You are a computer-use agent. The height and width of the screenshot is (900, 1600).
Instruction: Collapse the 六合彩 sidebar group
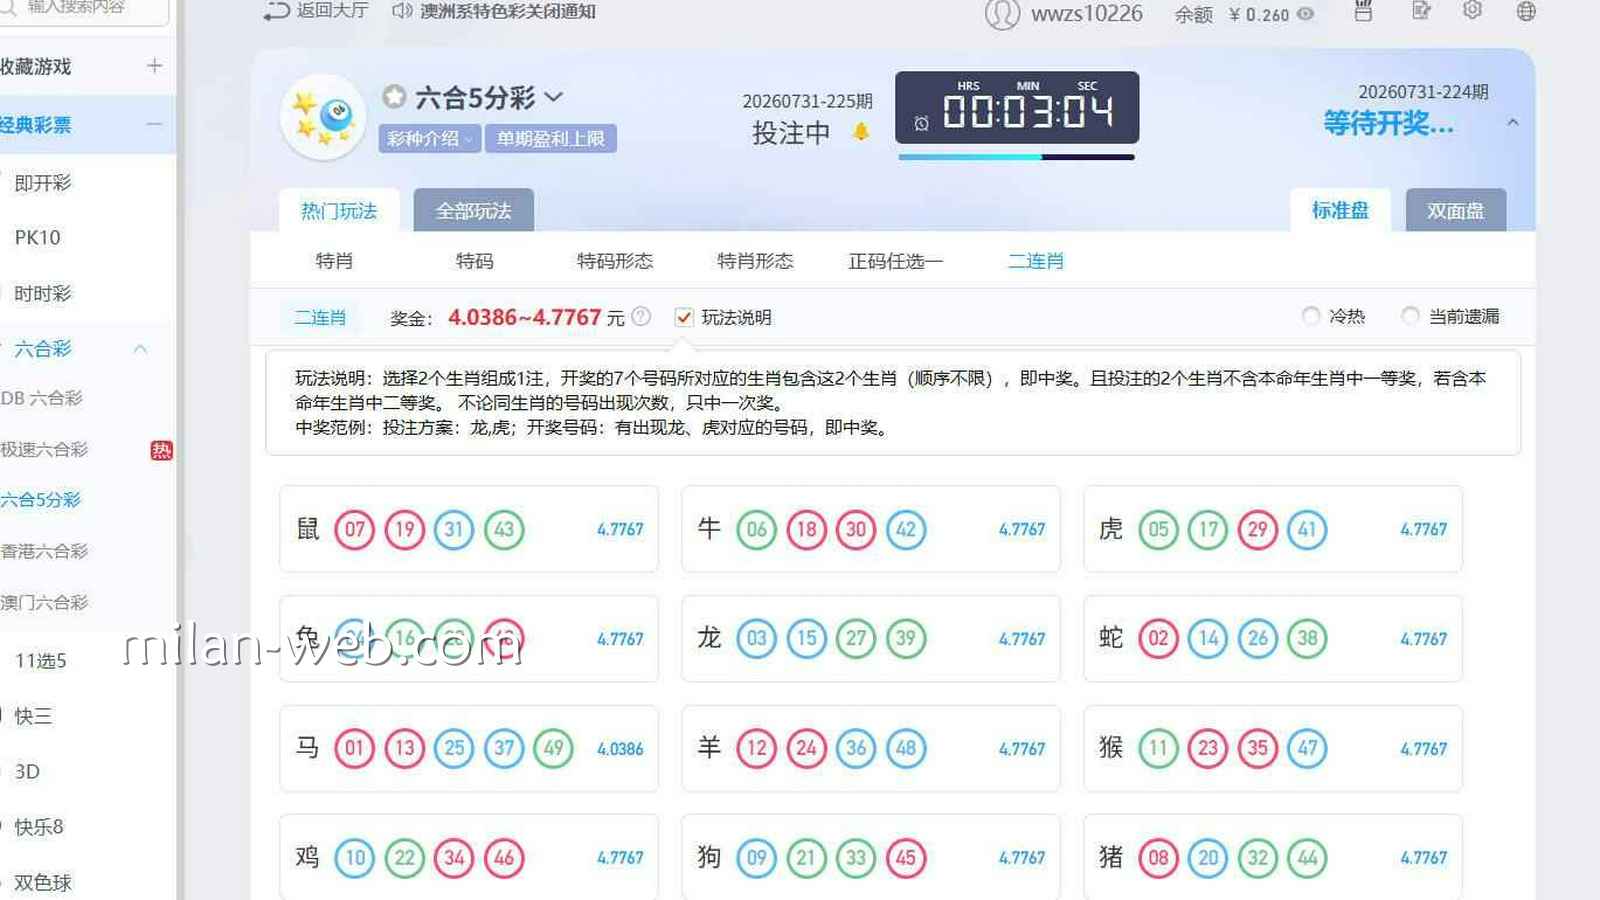[140, 349]
